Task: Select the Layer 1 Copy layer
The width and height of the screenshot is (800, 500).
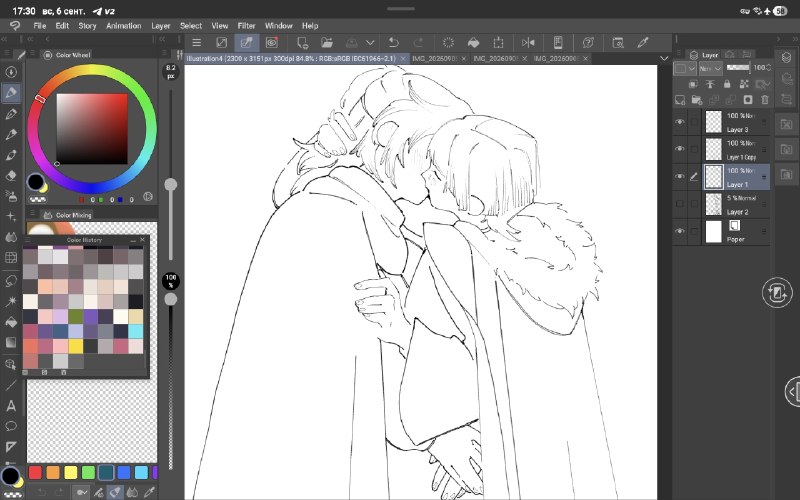Action: coord(737,149)
